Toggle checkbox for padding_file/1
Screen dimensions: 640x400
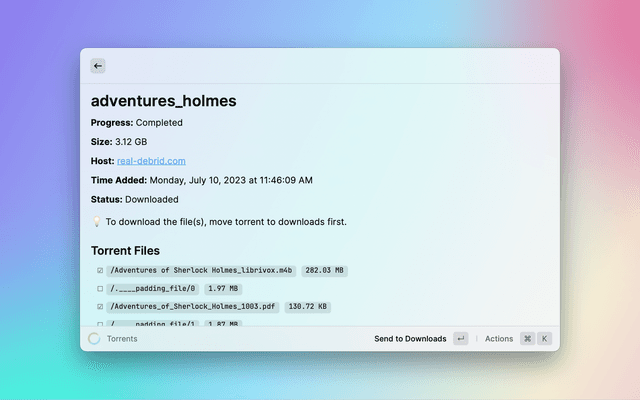point(100,324)
